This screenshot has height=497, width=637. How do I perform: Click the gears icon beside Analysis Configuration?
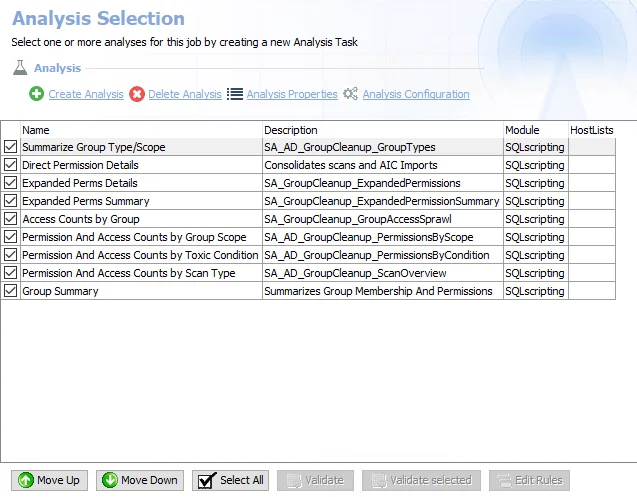(350, 94)
